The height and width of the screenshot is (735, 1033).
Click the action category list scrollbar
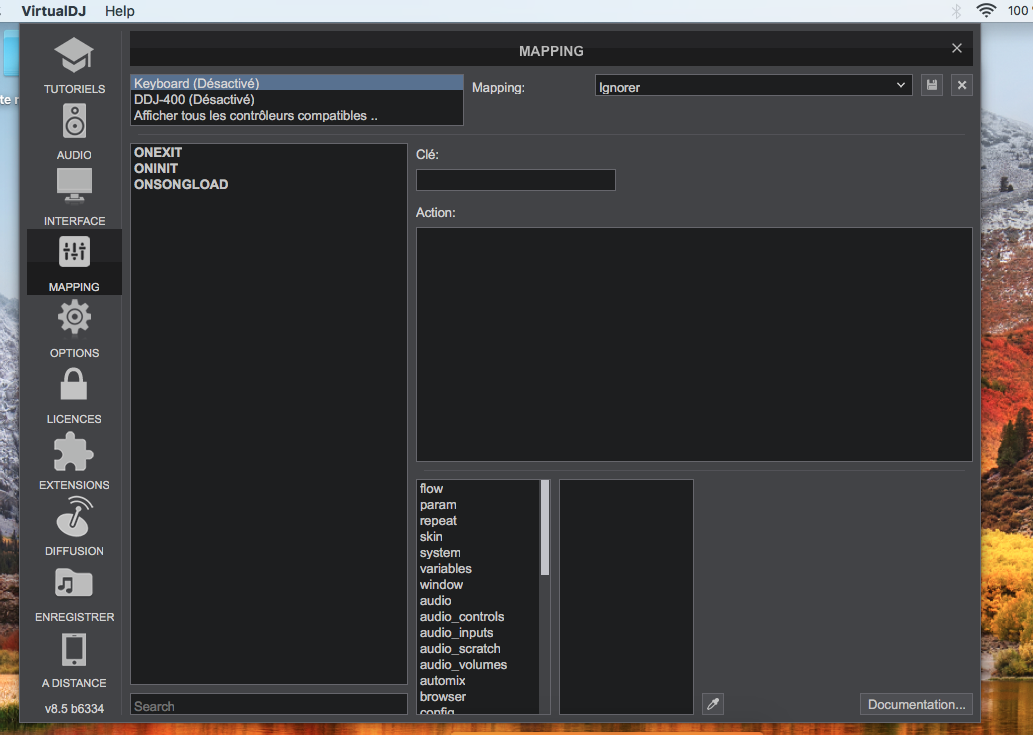(x=545, y=528)
